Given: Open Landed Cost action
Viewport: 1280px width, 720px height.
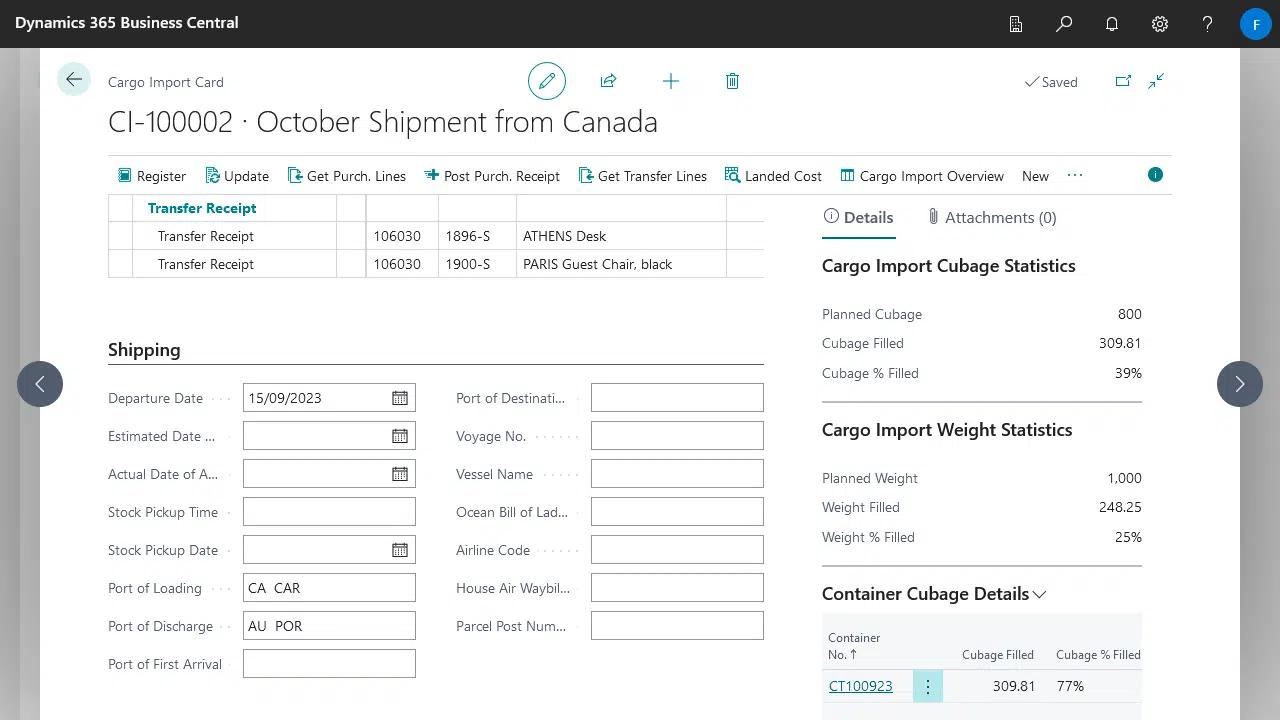Looking at the screenshot, I should tap(773, 176).
